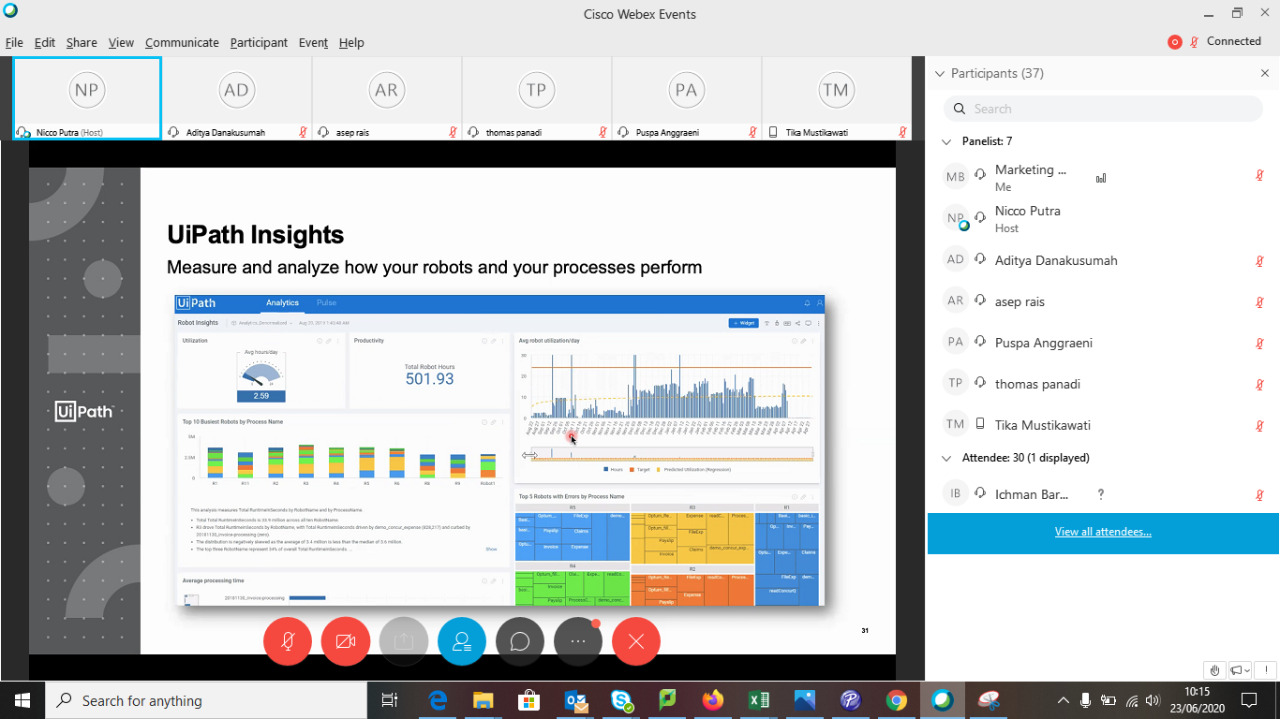Click attendee Ichman Bar... in list

click(x=1103, y=494)
